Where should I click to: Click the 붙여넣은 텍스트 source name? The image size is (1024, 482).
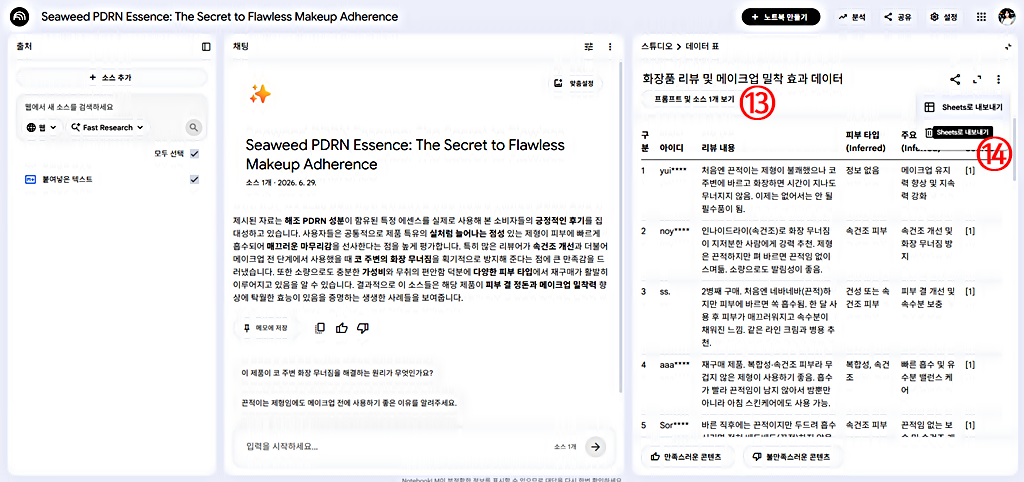[65, 179]
